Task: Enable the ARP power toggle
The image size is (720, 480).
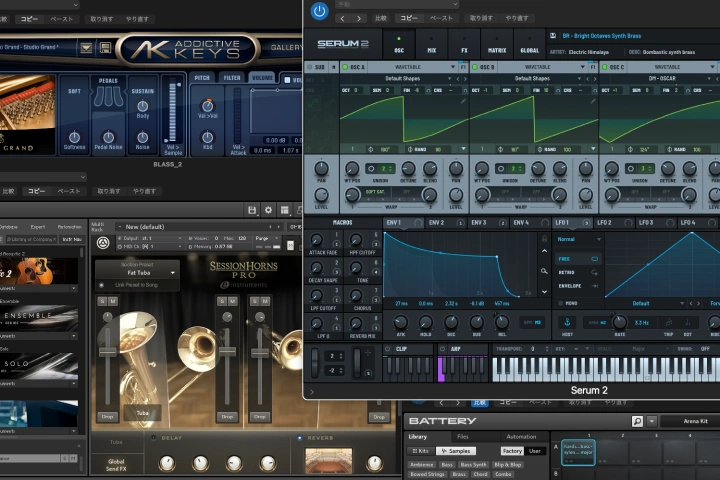Action: coord(442,349)
